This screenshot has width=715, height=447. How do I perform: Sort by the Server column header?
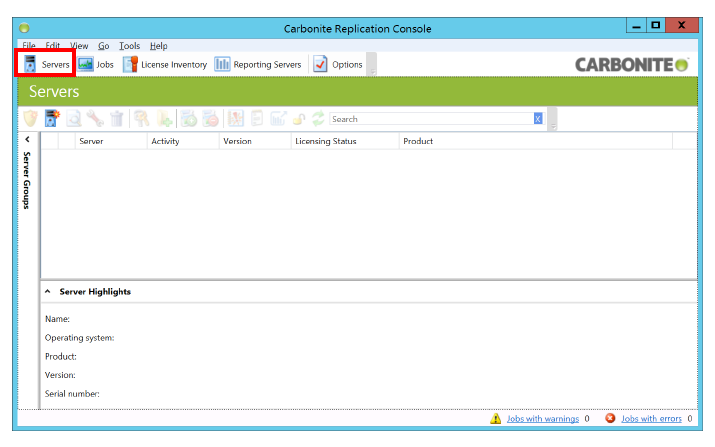point(111,141)
